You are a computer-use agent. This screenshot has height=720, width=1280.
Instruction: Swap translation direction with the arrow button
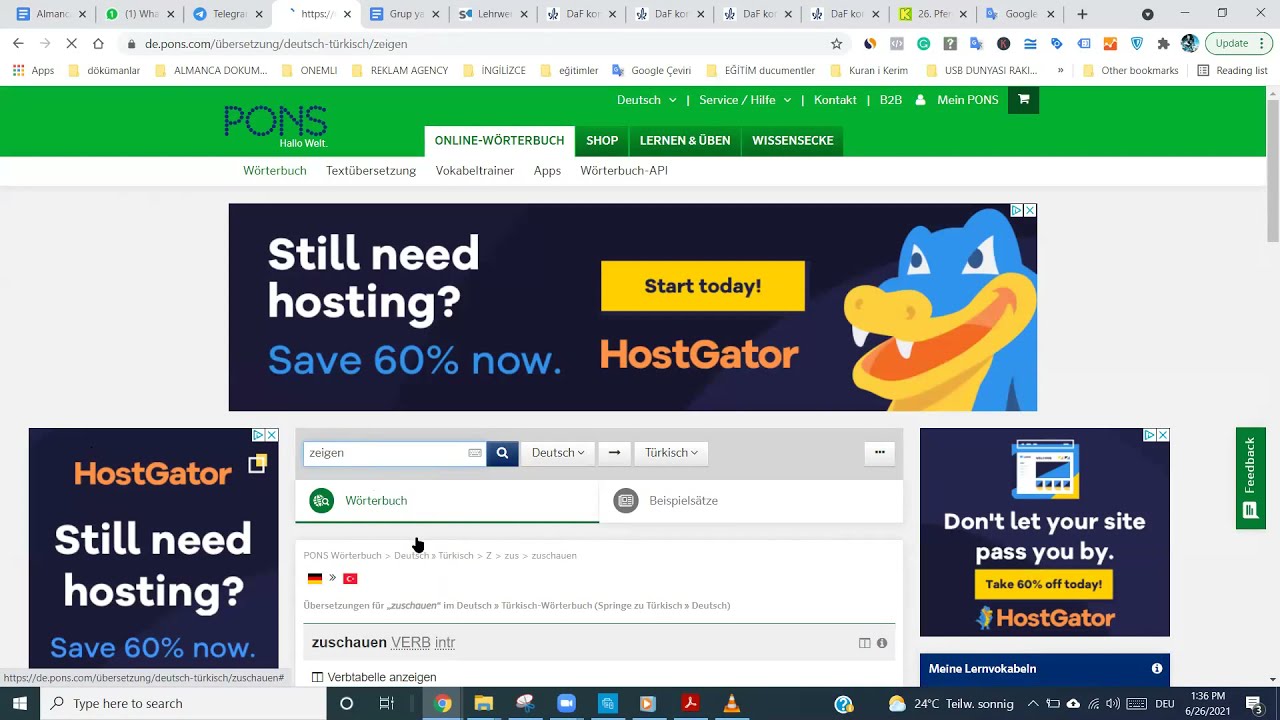point(614,453)
